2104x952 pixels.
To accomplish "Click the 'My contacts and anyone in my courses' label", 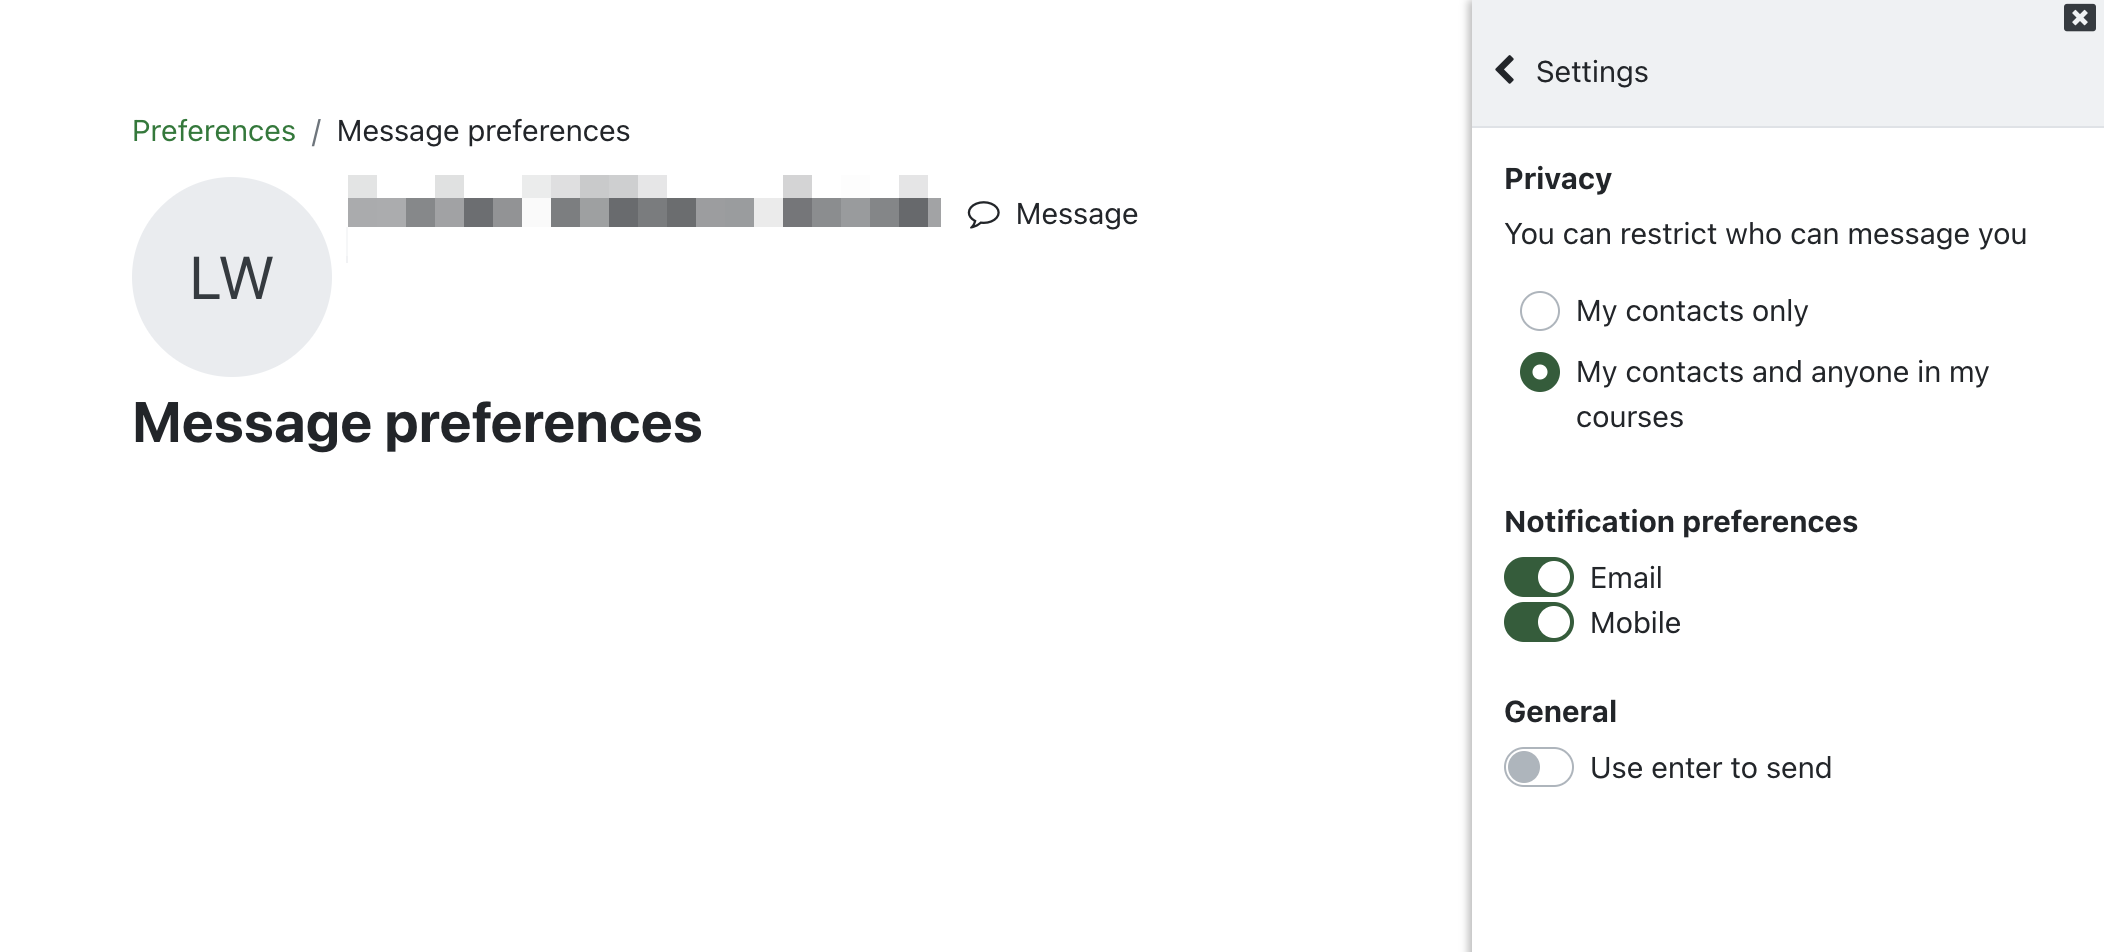I will coord(1782,394).
